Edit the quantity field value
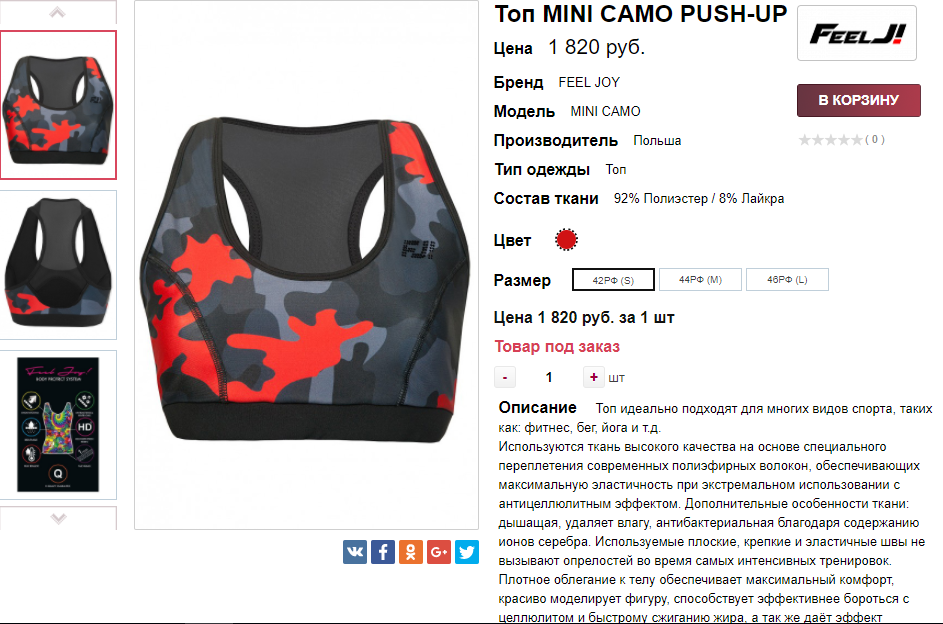Screen dimensions: 943x624 click(549, 377)
